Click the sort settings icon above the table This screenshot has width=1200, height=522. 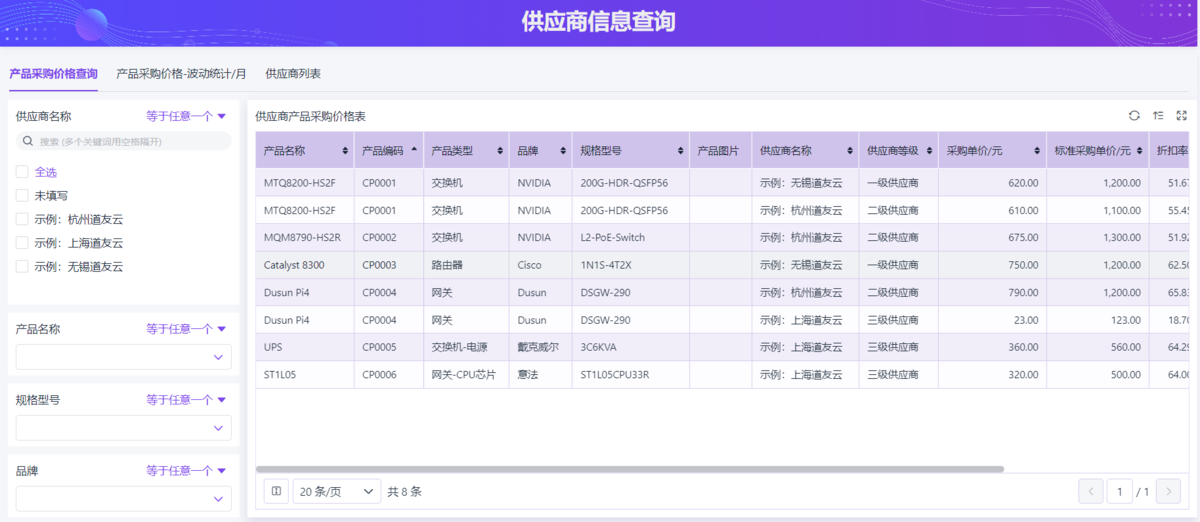(x=1158, y=116)
